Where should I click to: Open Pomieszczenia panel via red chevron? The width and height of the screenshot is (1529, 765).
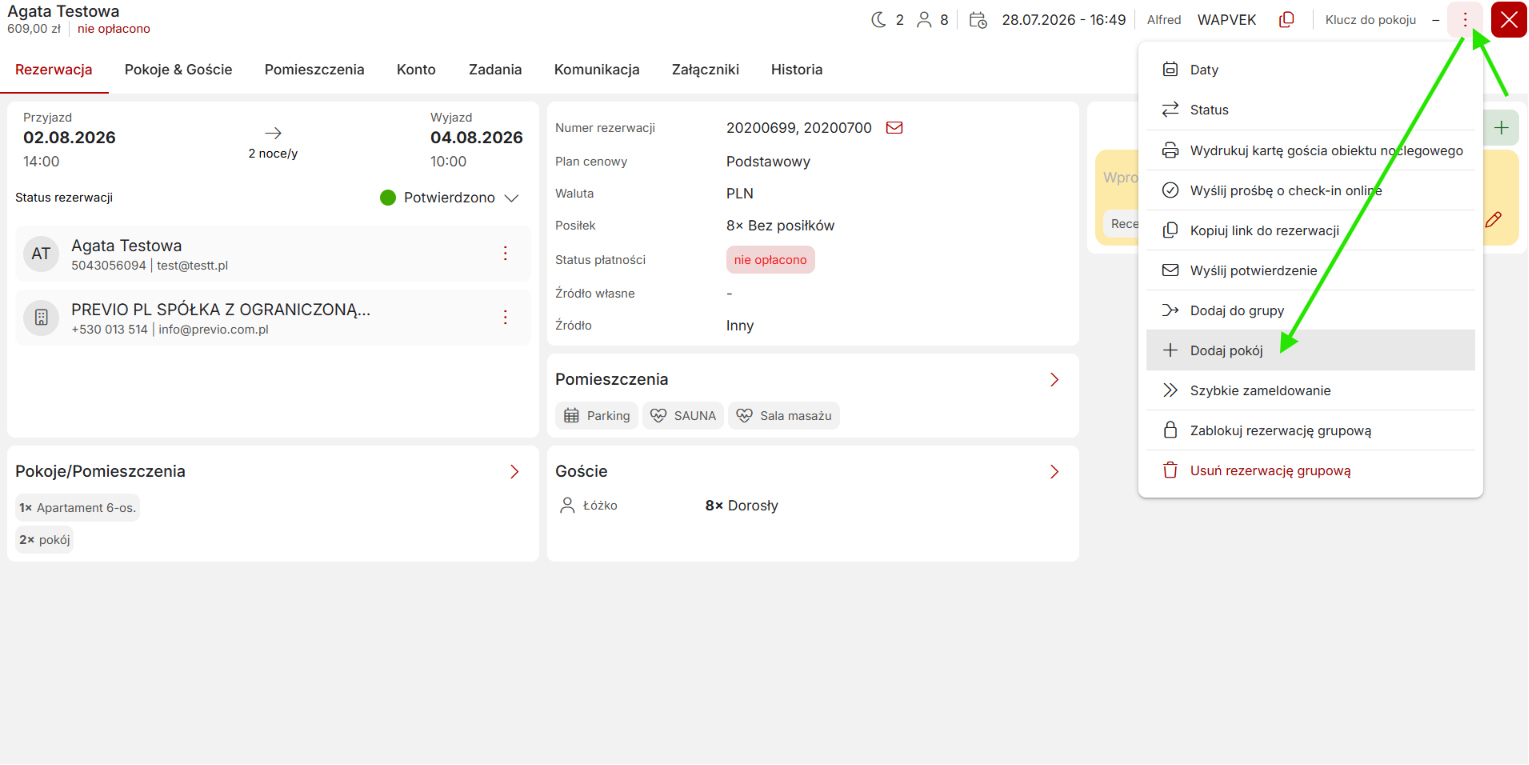[x=1054, y=380]
